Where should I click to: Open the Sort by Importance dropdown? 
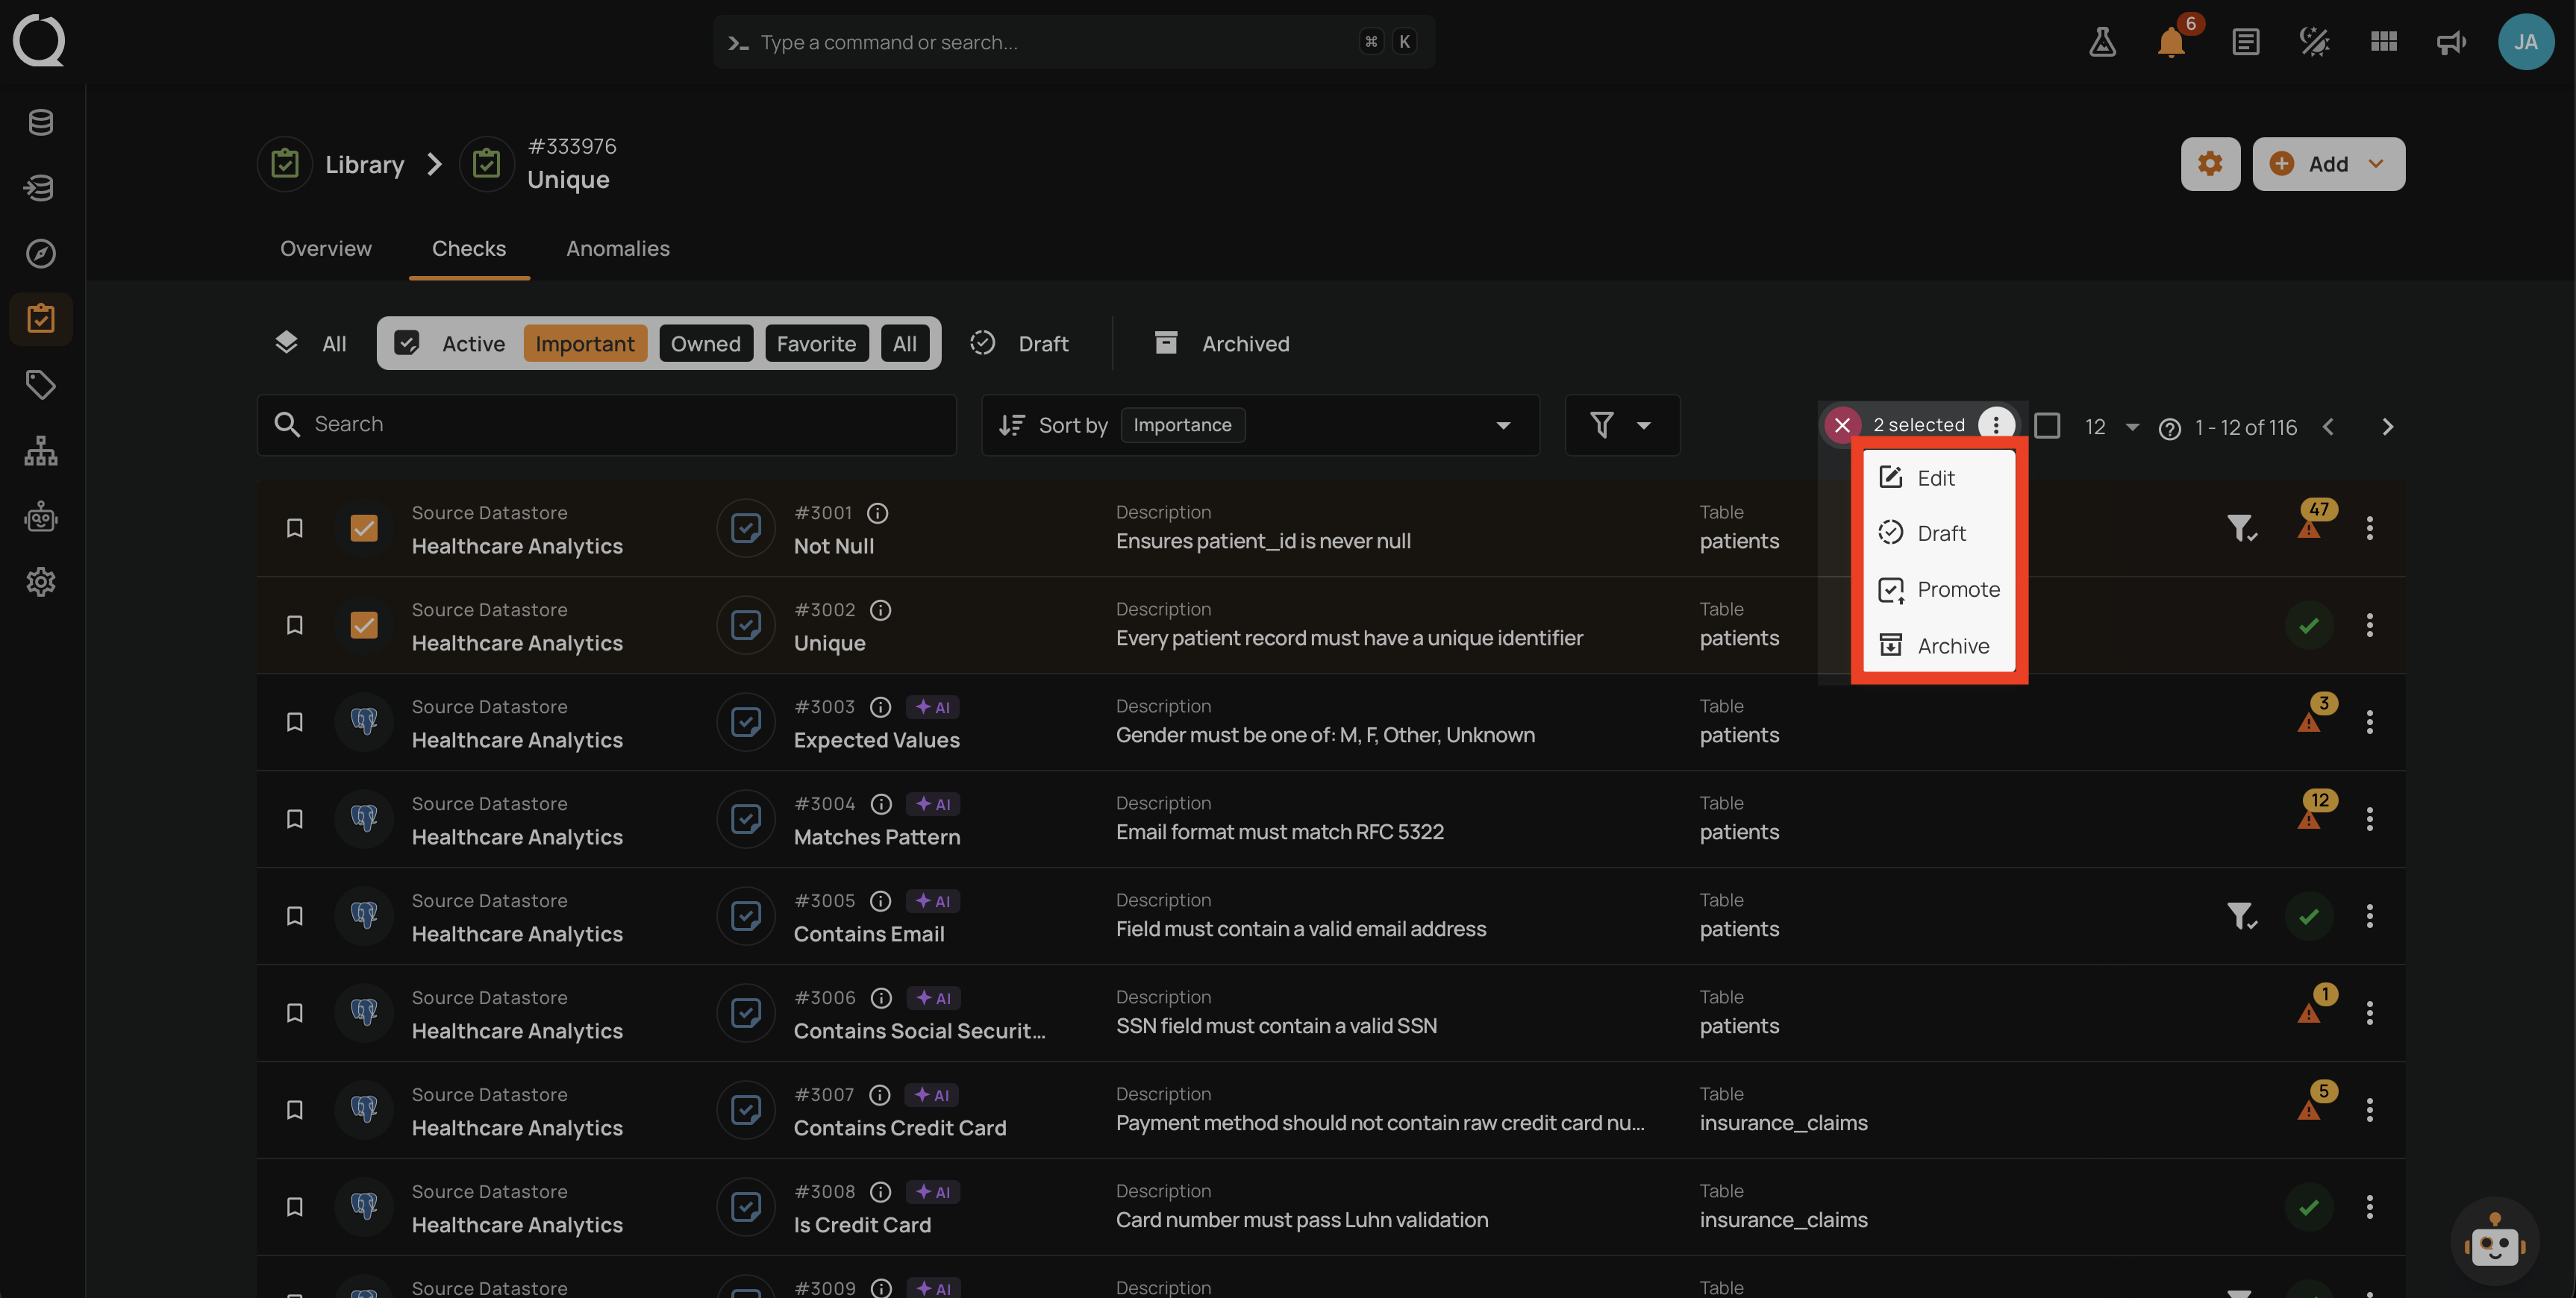click(x=1260, y=425)
